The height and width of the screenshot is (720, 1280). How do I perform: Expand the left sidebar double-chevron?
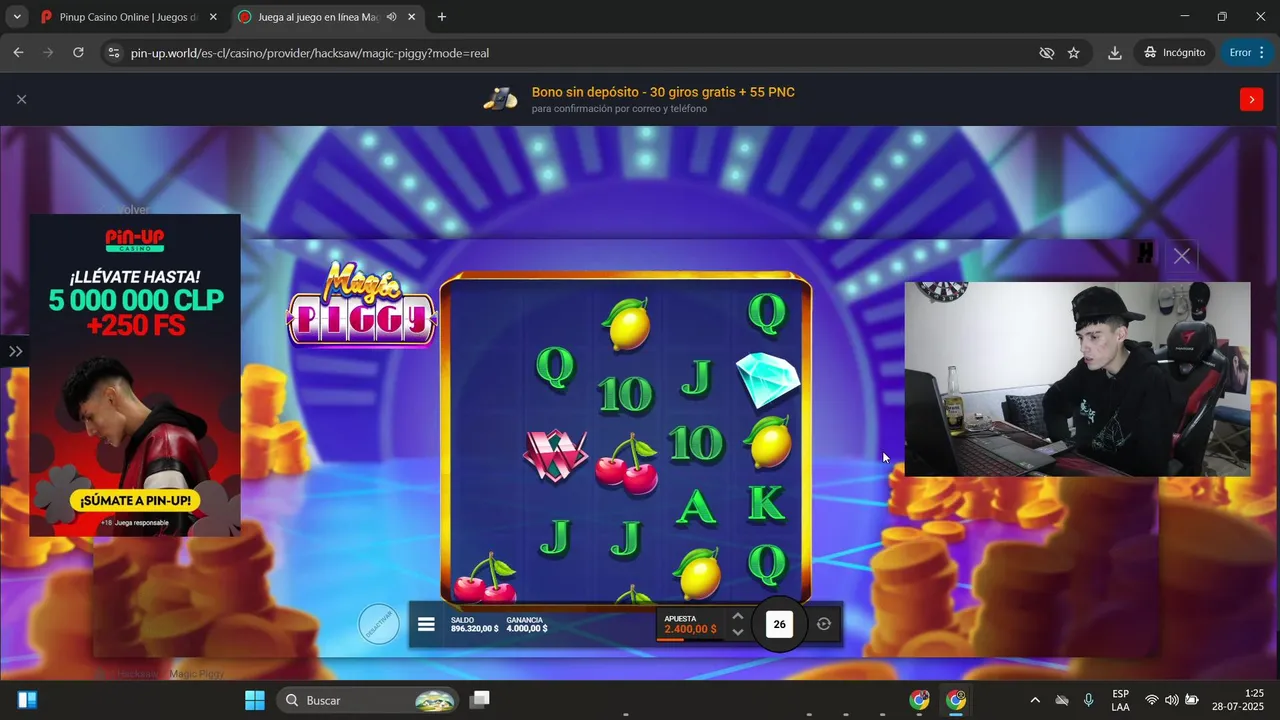pyautogui.click(x=15, y=351)
